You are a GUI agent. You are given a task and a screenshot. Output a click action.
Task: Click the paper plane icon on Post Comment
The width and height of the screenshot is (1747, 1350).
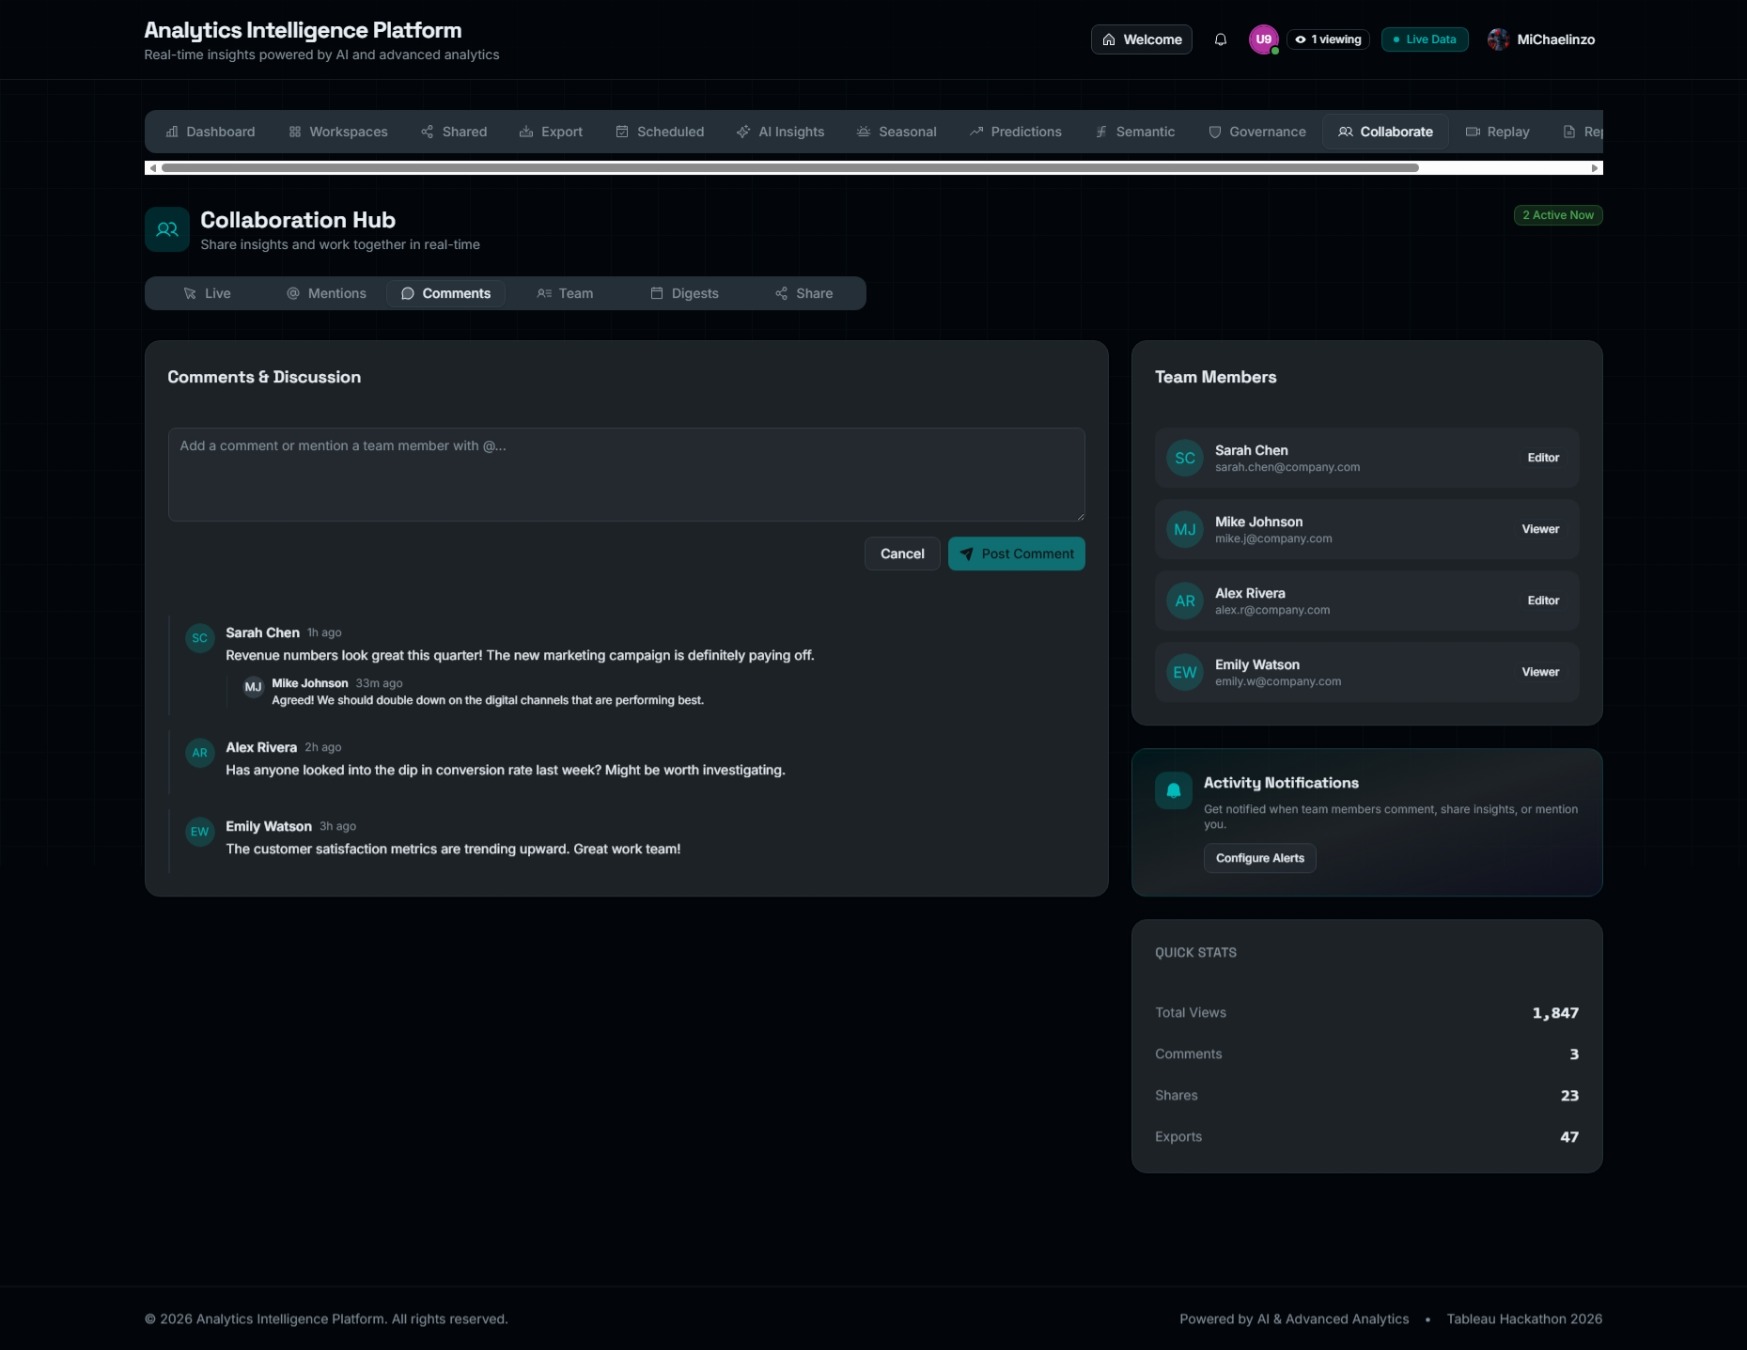pyautogui.click(x=967, y=554)
